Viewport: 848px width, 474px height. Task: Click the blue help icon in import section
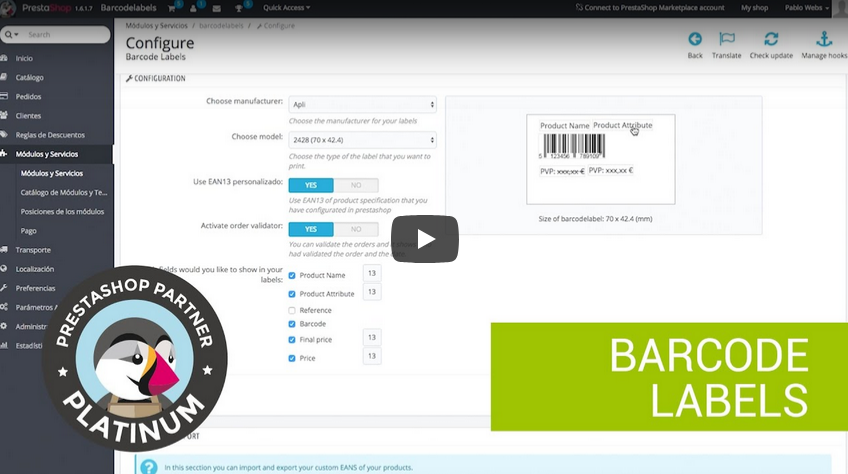coord(149,467)
